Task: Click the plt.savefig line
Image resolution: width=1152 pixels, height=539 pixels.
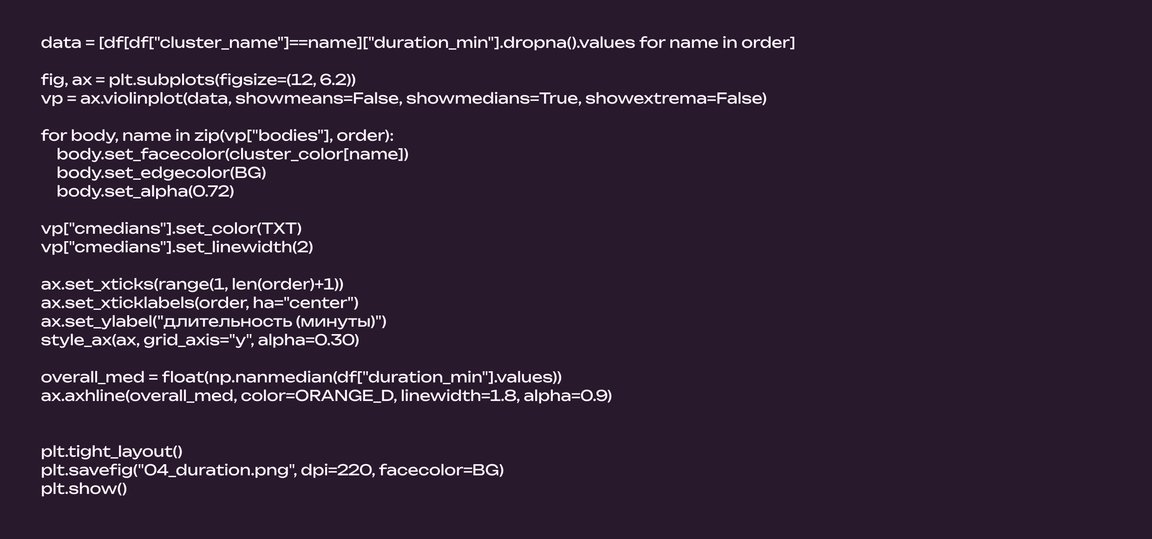Action: click(x=272, y=470)
